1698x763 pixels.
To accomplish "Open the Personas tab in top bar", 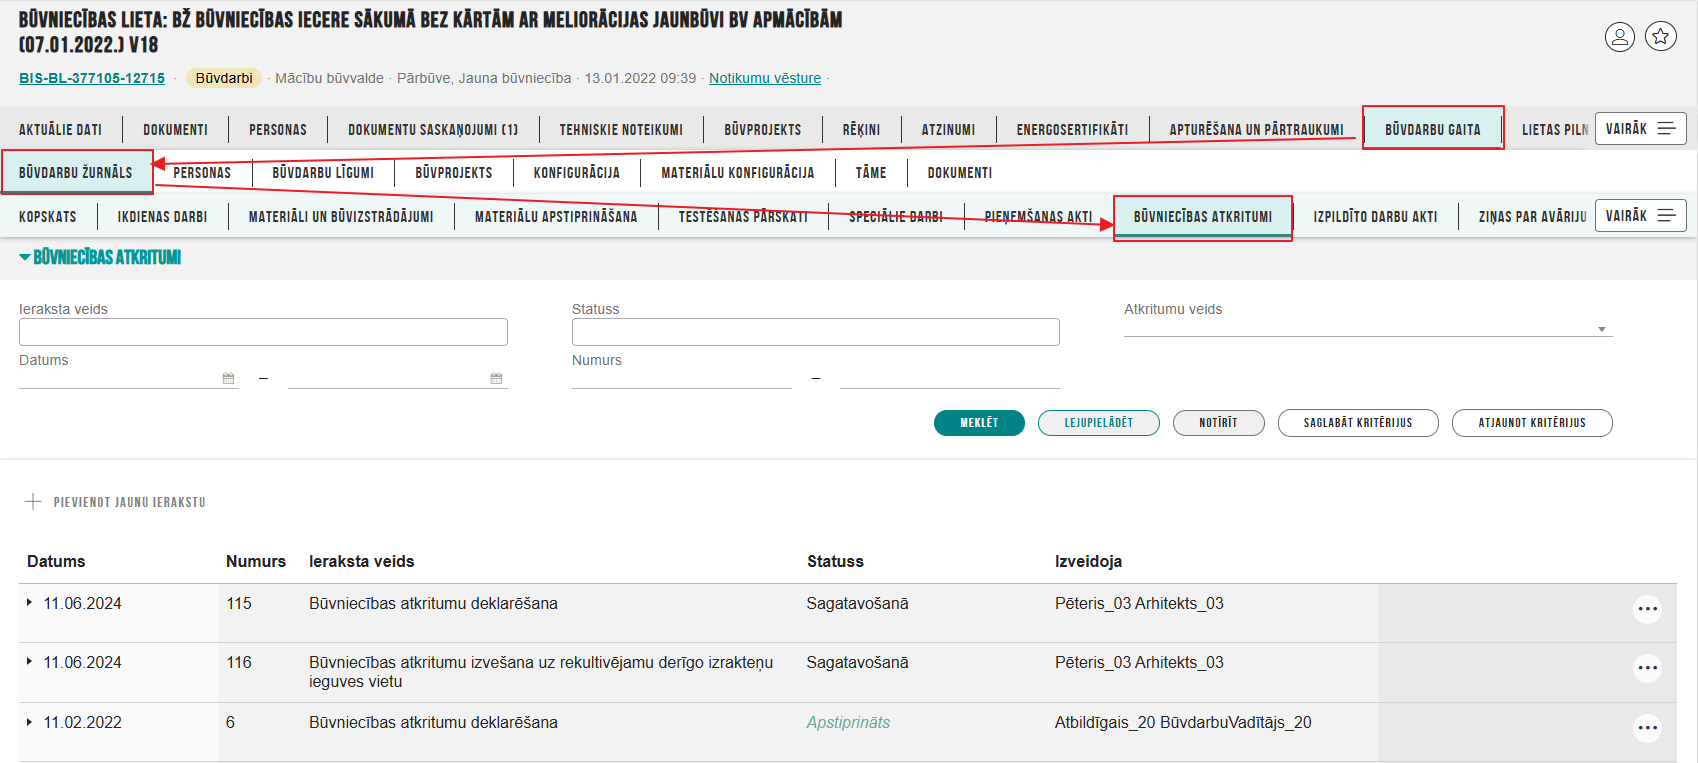I will [278, 130].
